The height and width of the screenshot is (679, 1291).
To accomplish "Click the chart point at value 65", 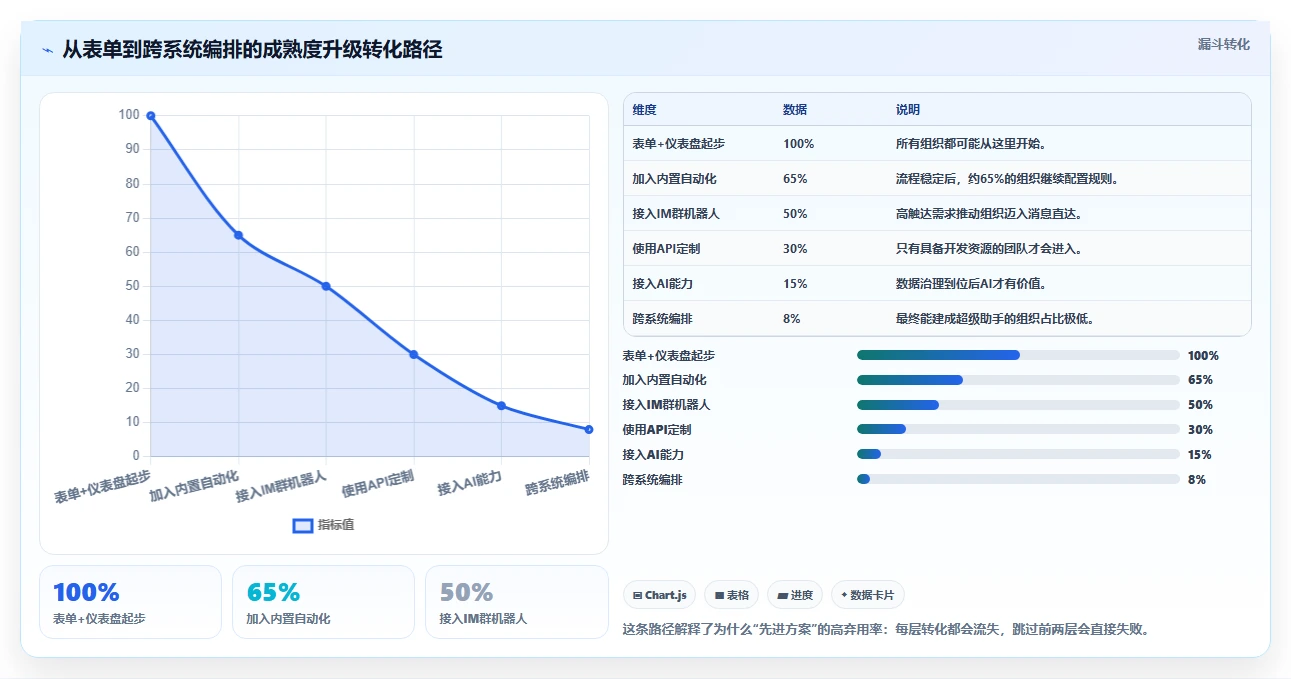I will pos(238,235).
